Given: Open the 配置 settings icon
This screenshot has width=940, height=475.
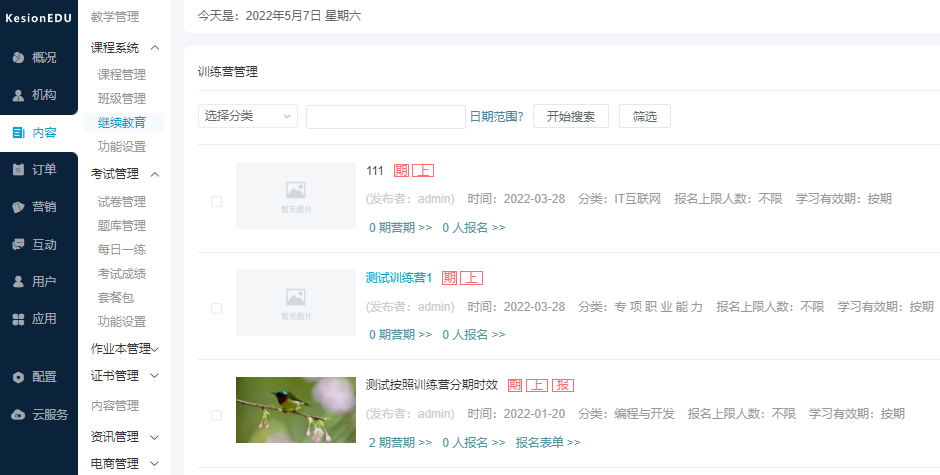Looking at the screenshot, I should pyautogui.click(x=18, y=377).
